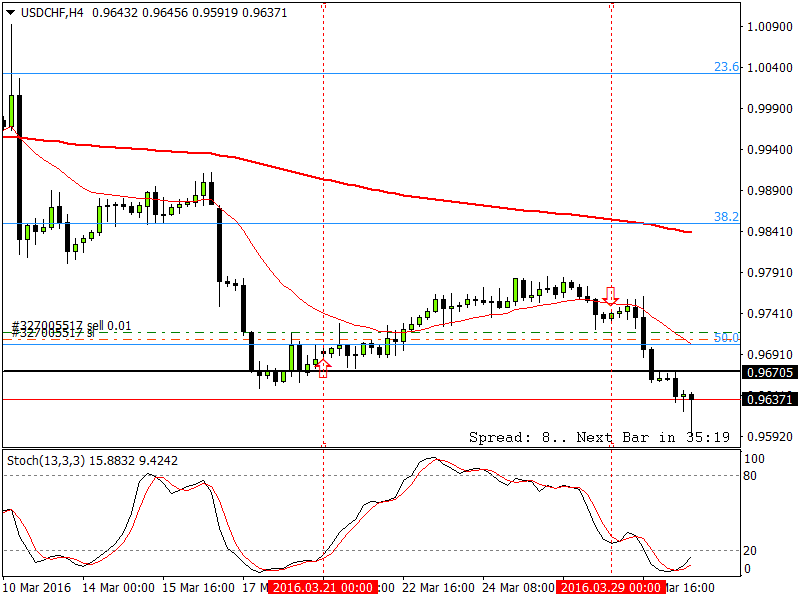Select the 50.0 Fibonacci level label

(x=726, y=337)
